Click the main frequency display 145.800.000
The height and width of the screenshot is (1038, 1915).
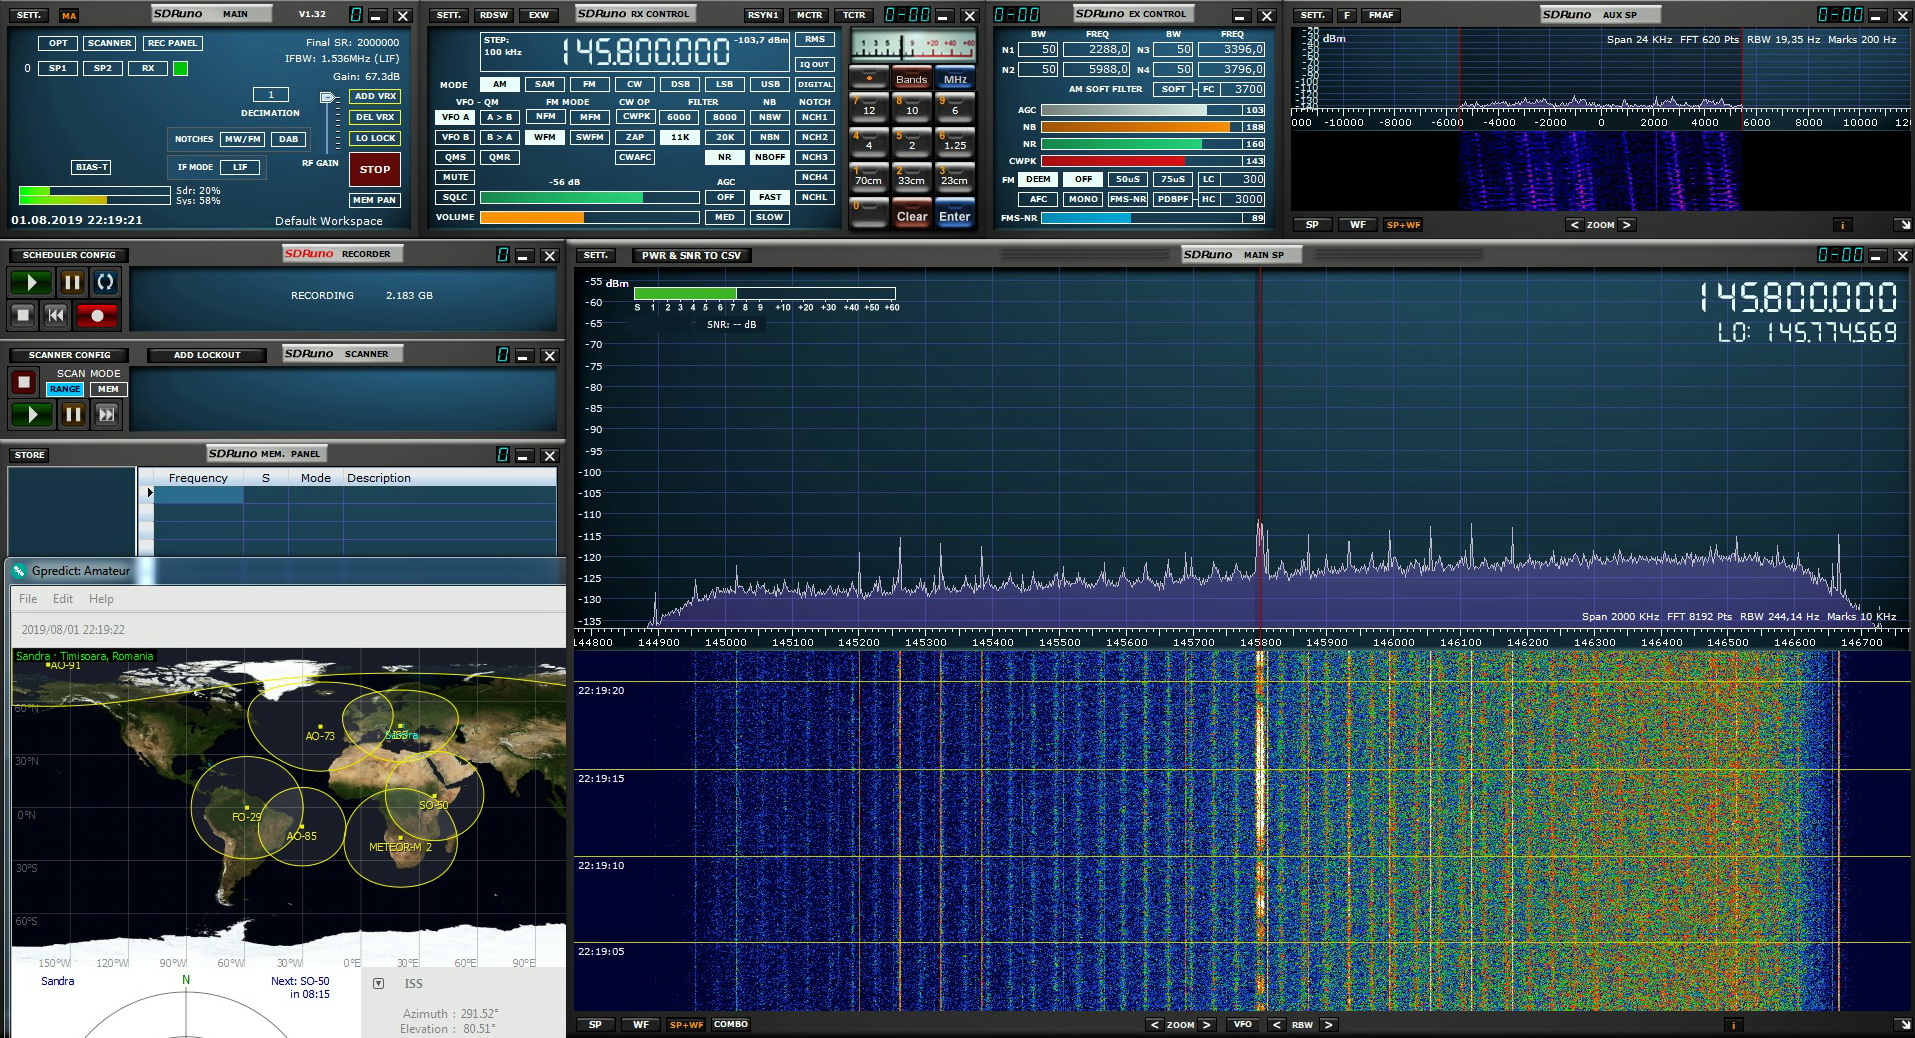(646, 52)
